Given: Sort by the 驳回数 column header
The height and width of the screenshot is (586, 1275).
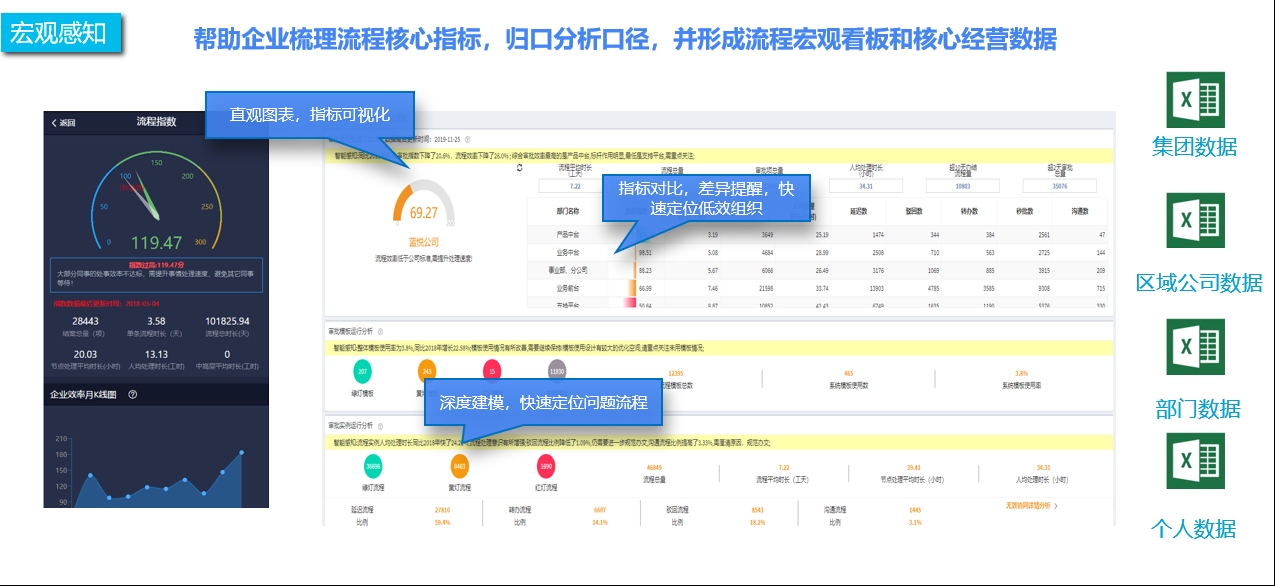Looking at the screenshot, I should (913, 211).
